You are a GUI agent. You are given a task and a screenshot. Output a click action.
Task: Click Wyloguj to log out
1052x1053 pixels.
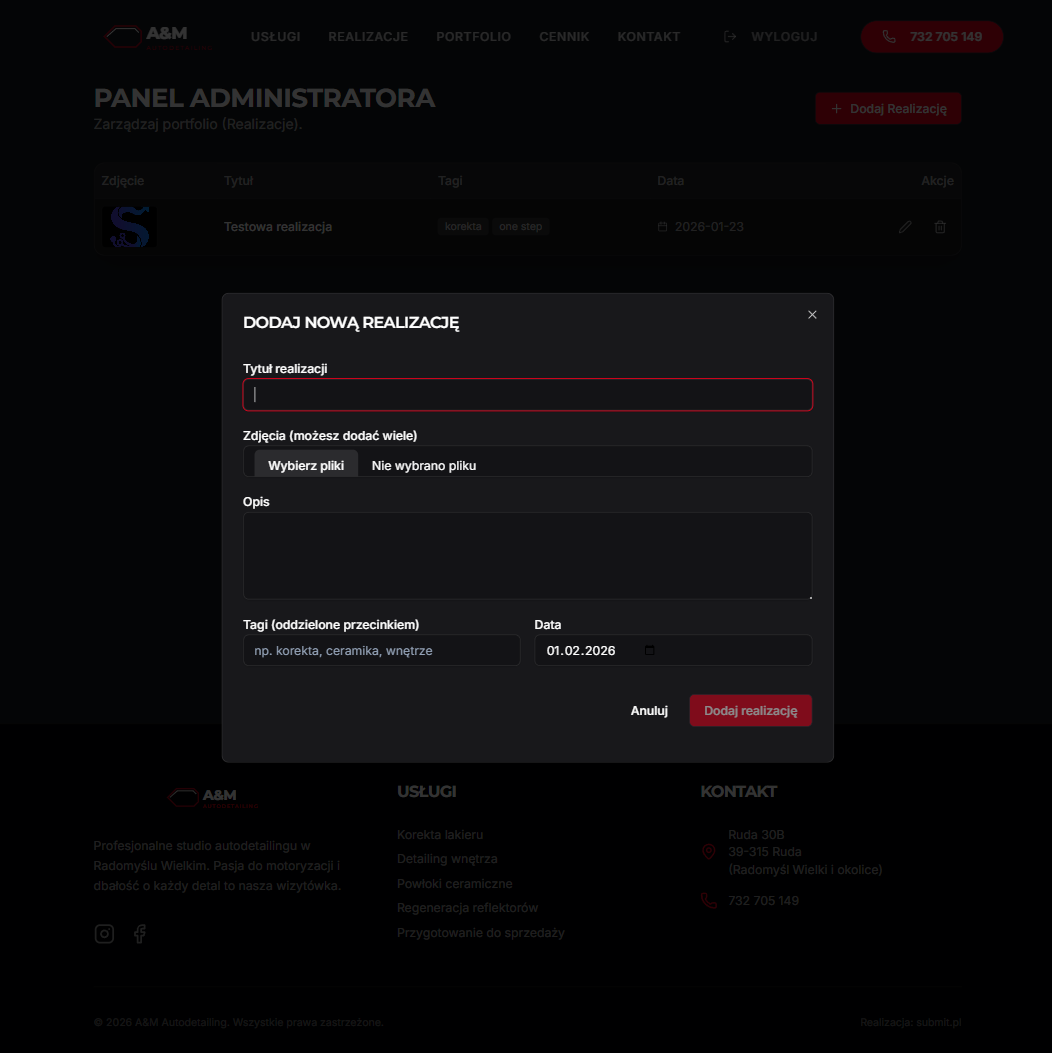[770, 37]
